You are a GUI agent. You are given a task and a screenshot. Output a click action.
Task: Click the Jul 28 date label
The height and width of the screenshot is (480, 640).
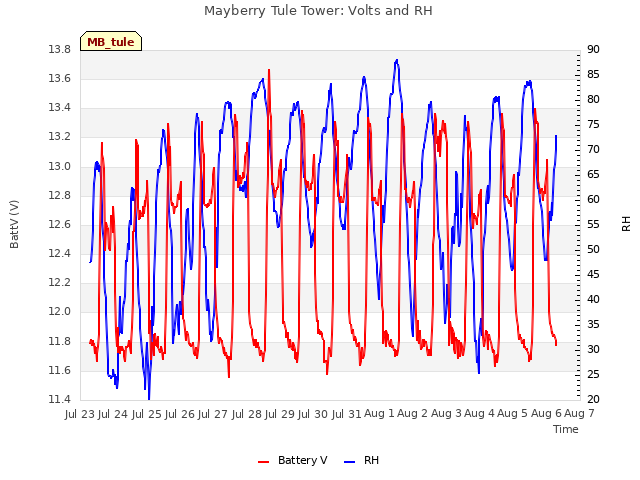tap(247, 414)
